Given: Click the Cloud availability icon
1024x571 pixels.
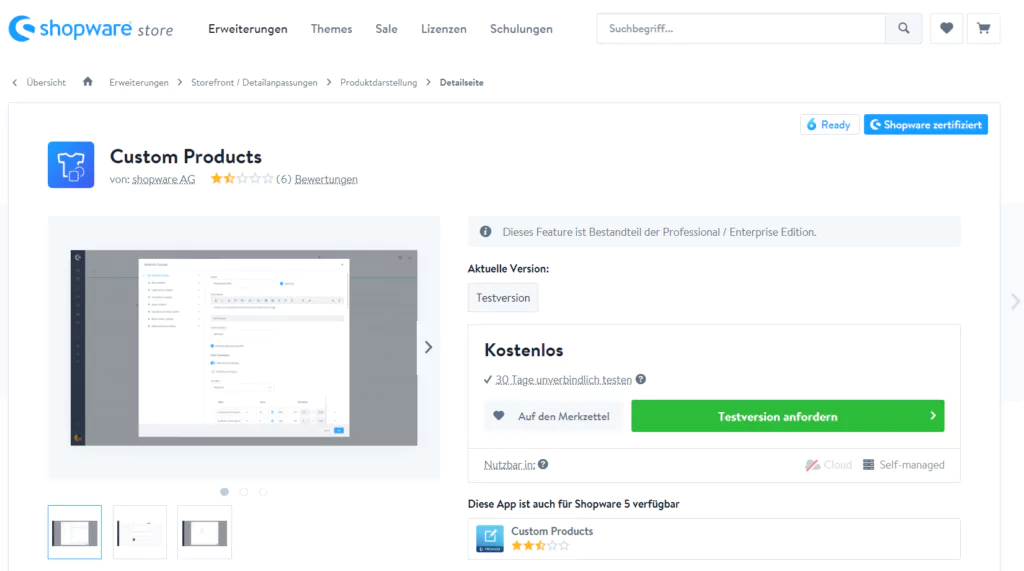Looking at the screenshot, I should click(x=812, y=465).
